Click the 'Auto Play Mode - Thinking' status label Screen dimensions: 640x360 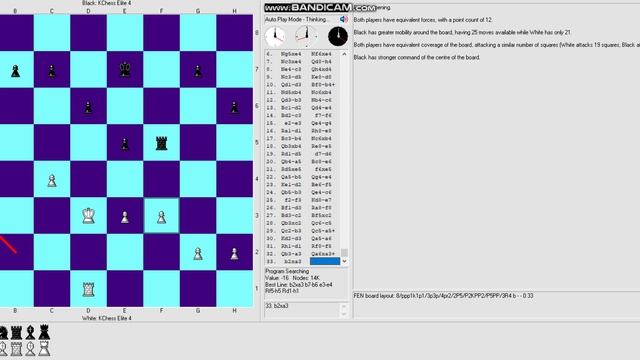pyautogui.click(x=297, y=19)
